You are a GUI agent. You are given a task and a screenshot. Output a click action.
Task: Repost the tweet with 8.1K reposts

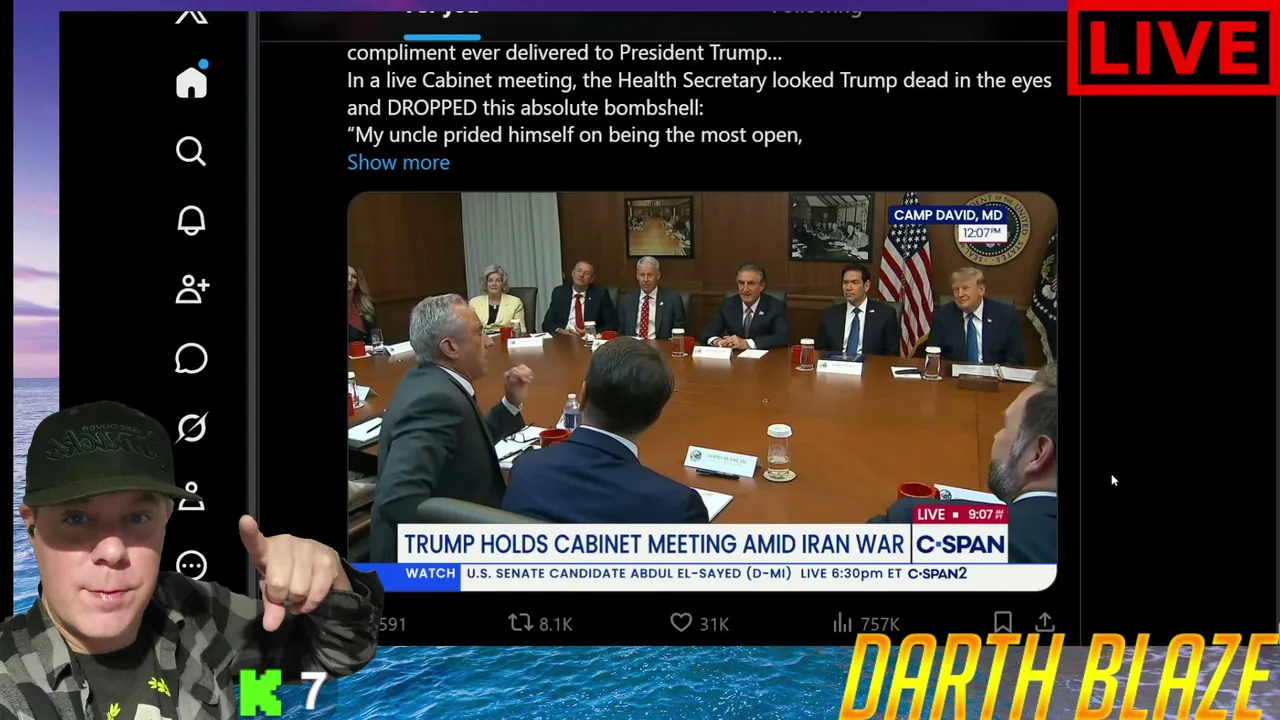(540, 623)
